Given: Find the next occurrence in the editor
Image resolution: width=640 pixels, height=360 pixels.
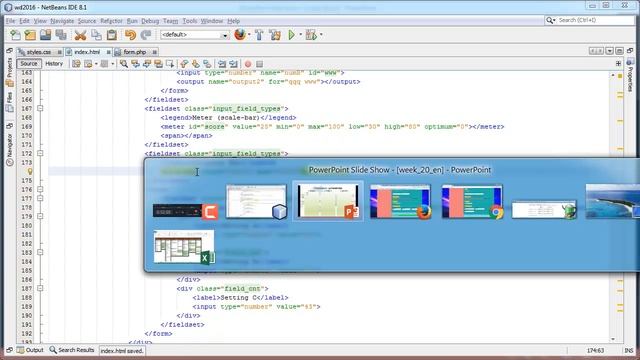Looking at the screenshot, I should (x=147, y=64).
